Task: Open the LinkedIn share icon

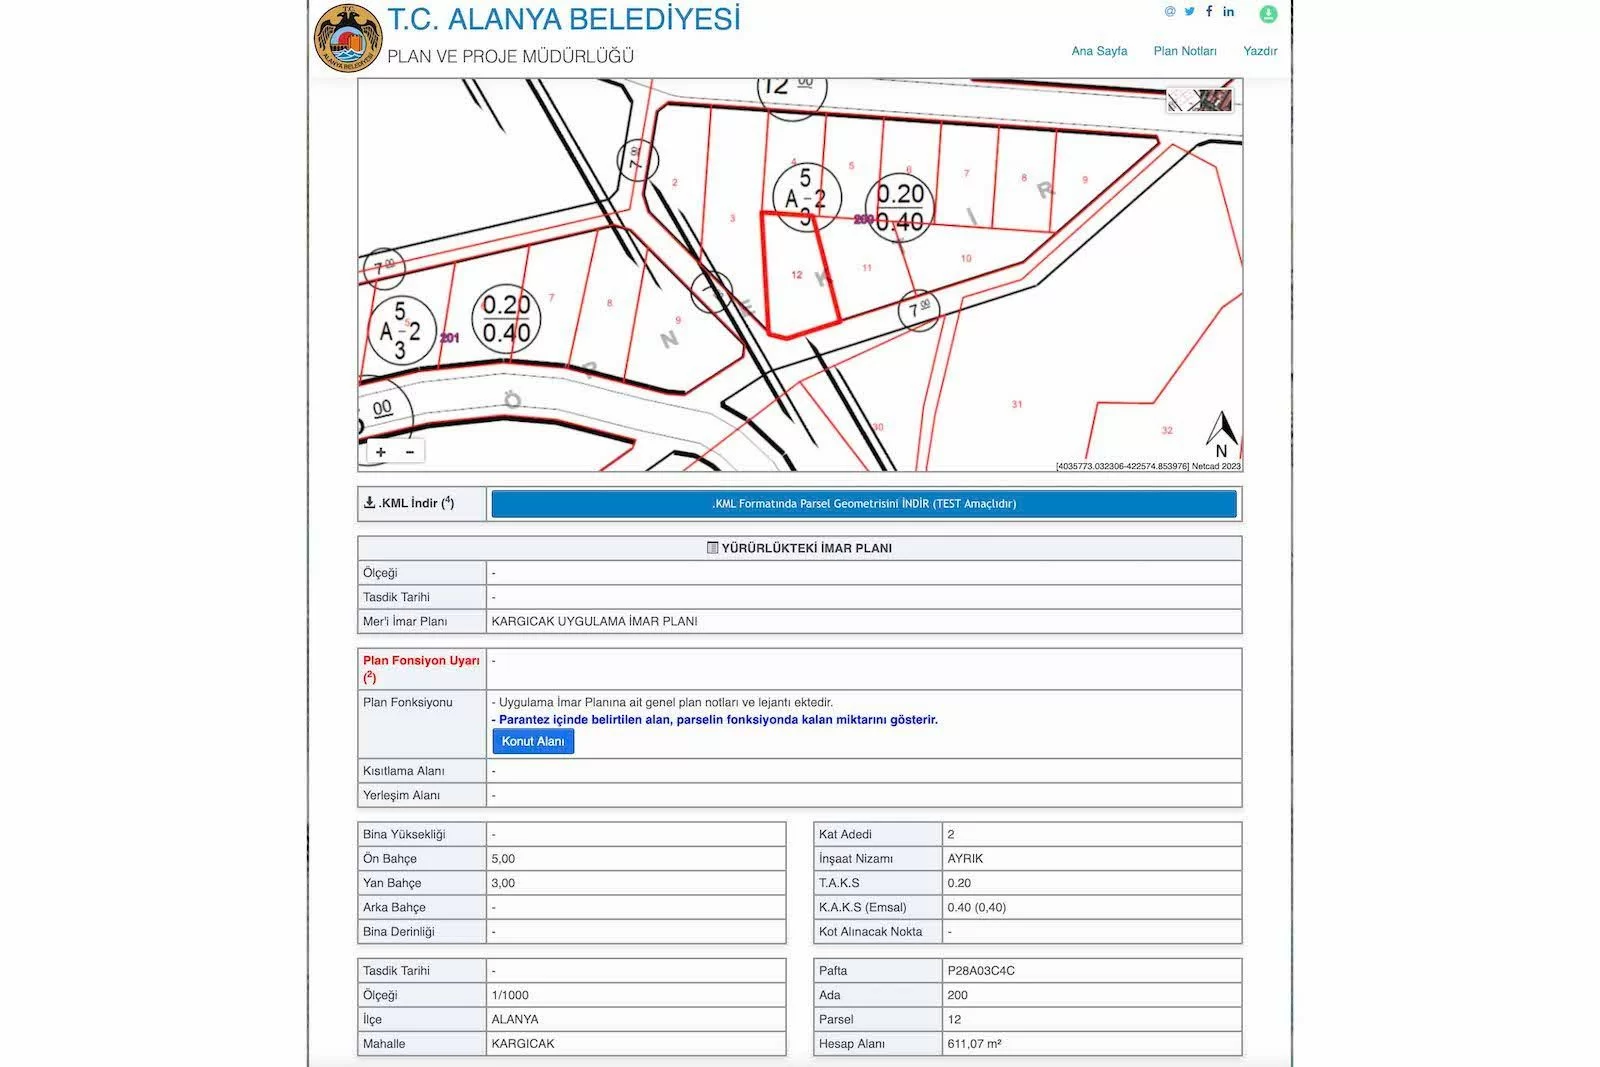Action: click(1228, 12)
